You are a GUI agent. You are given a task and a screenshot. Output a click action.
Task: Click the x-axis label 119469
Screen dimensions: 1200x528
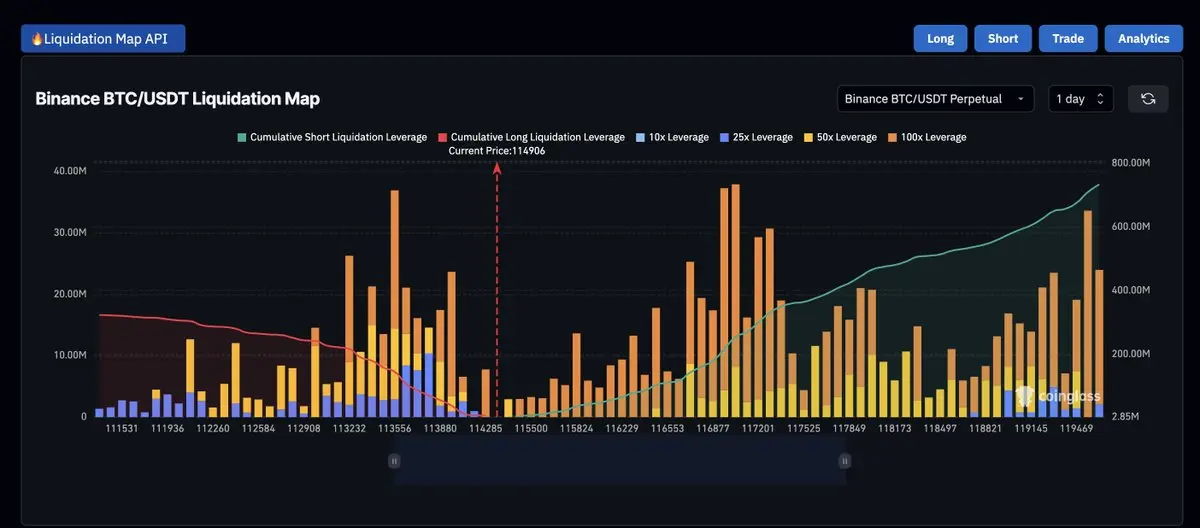(x=1077, y=428)
